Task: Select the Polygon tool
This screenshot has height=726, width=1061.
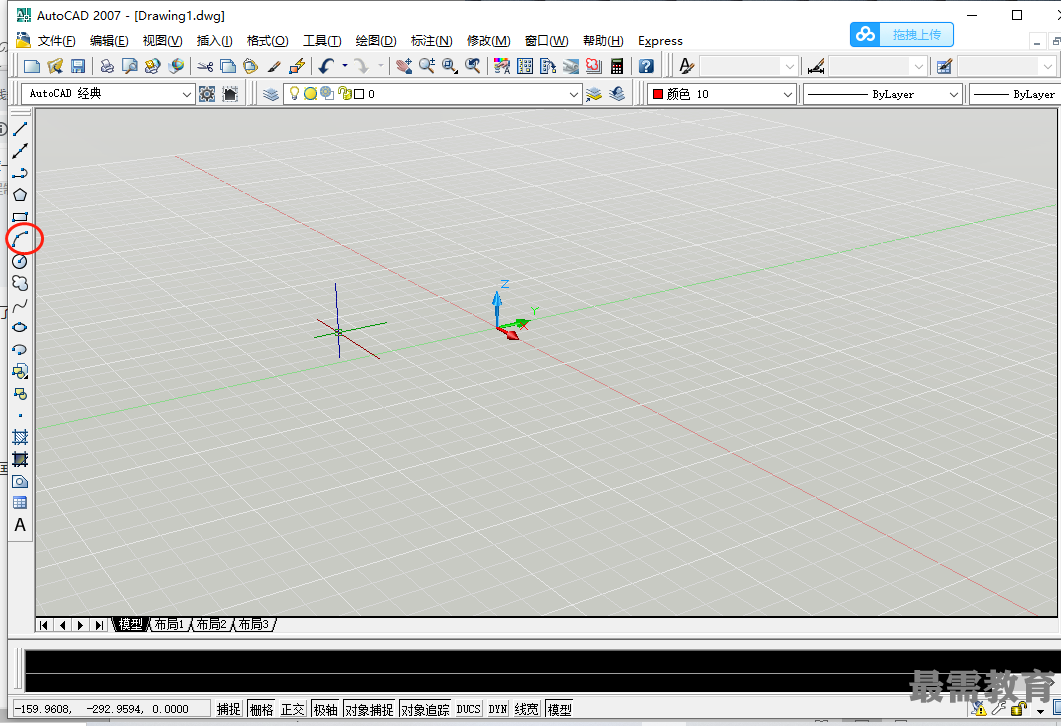Action: click(20, 195)
